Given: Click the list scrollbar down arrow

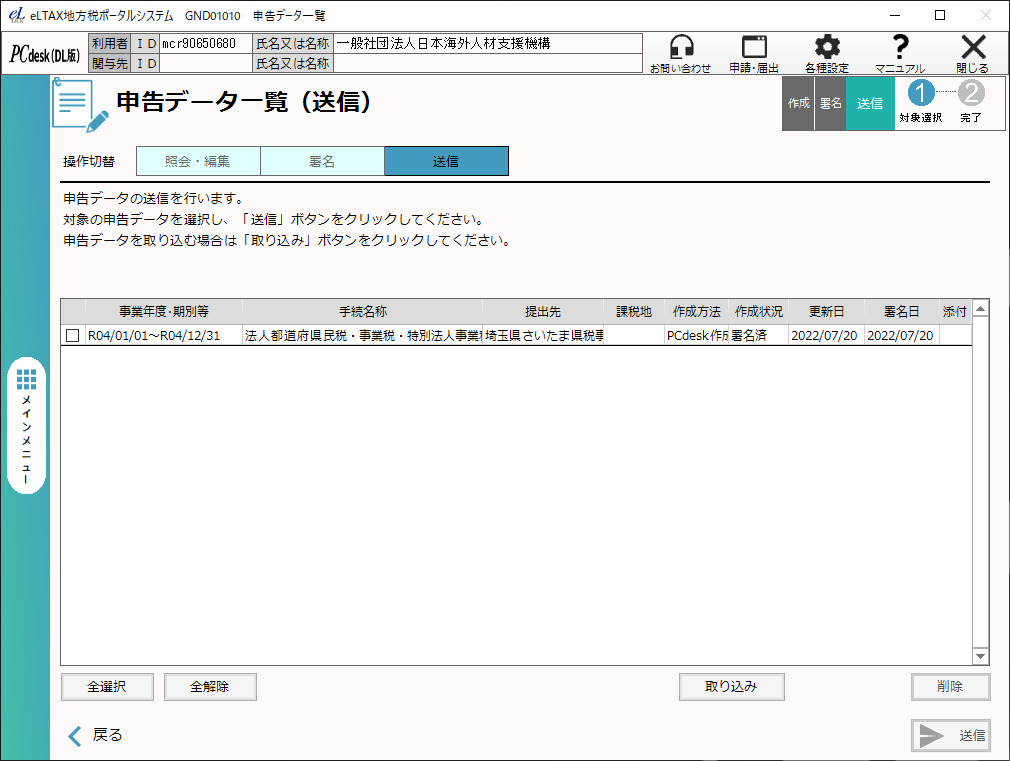Looking at the screenshot, I should pyautogui.click(x=980, y=656).
